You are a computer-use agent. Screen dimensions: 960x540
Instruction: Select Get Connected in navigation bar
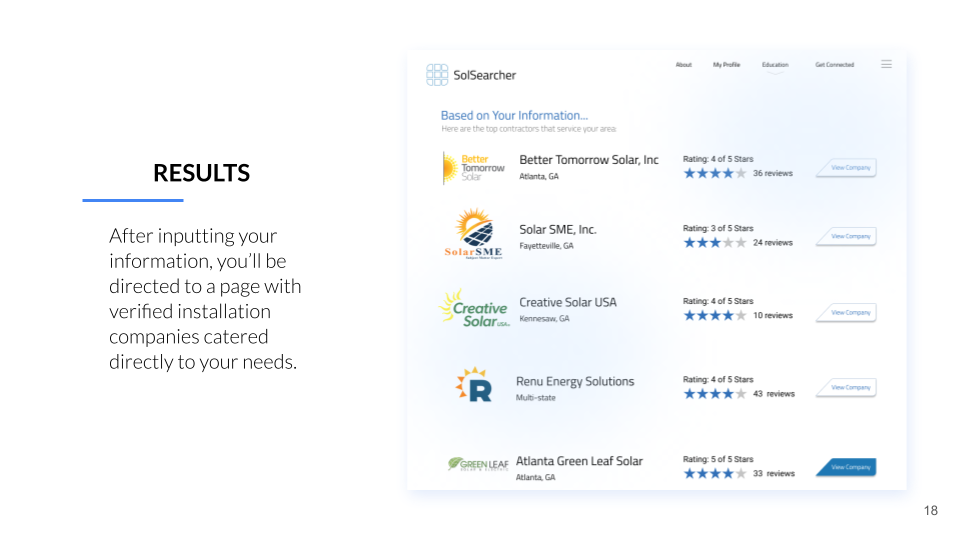[834, 64]
